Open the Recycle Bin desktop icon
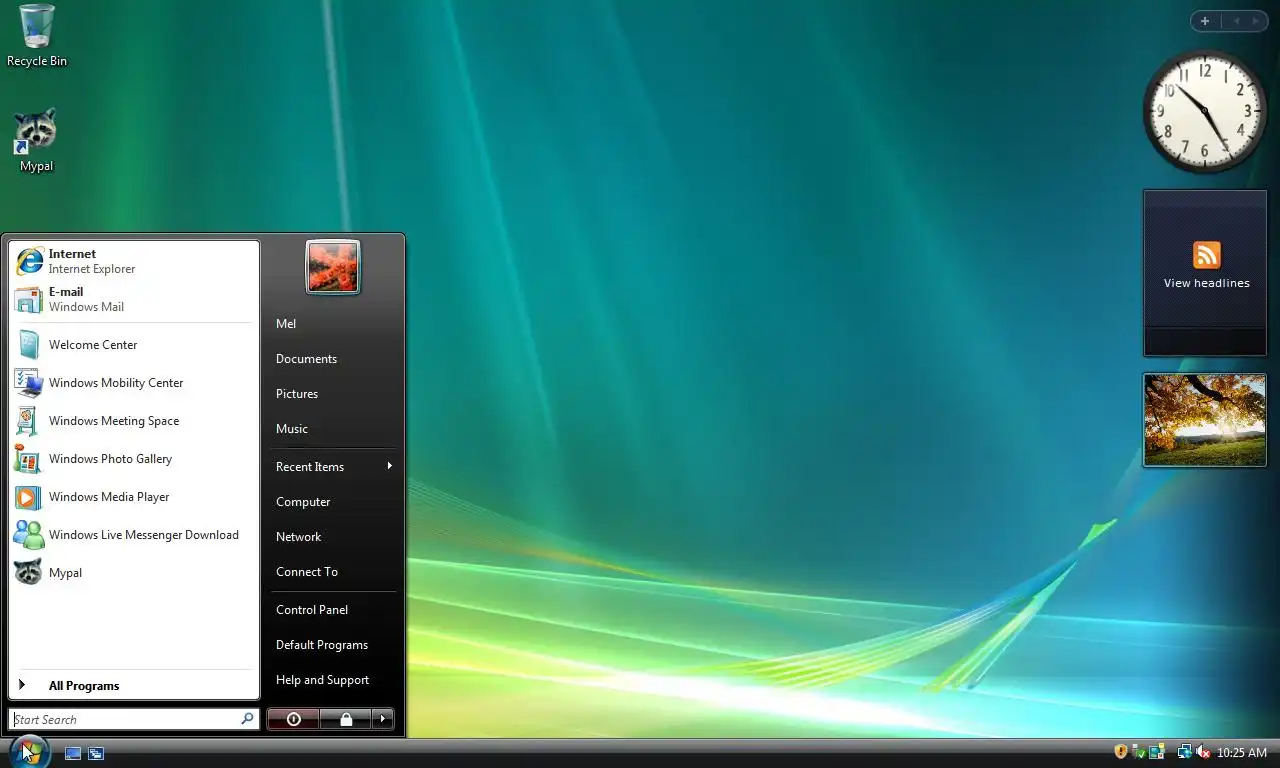This screenshot has width=1280, height=768. [36, 35]
